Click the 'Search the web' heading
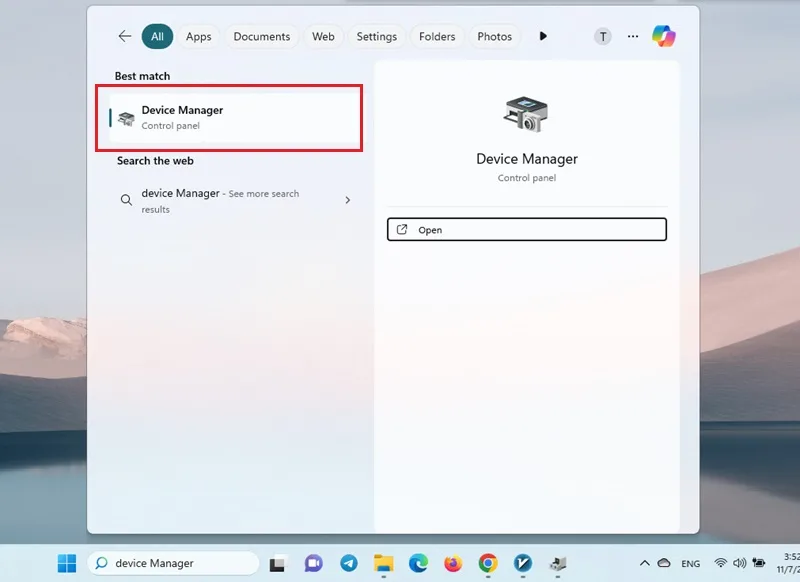 click(155, 161)
